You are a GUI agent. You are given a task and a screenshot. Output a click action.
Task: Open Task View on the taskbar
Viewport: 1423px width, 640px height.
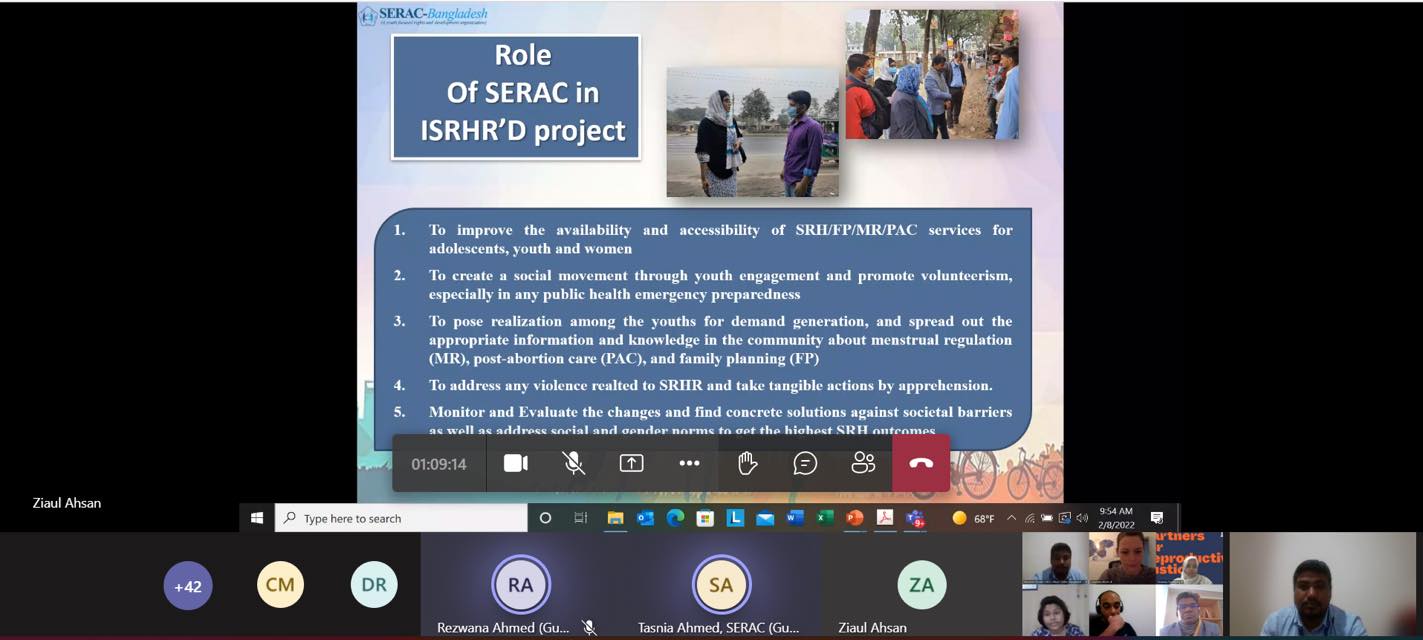tap(580, 518)
